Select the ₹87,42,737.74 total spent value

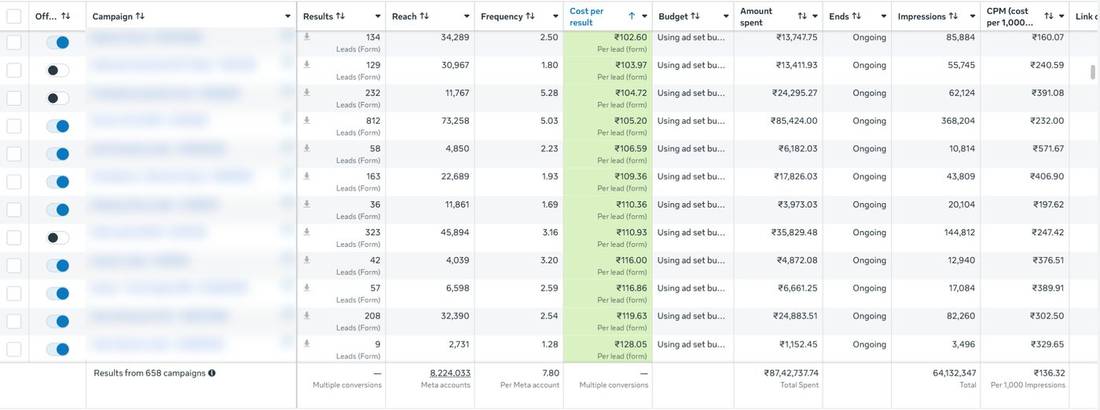click(791, 373)
